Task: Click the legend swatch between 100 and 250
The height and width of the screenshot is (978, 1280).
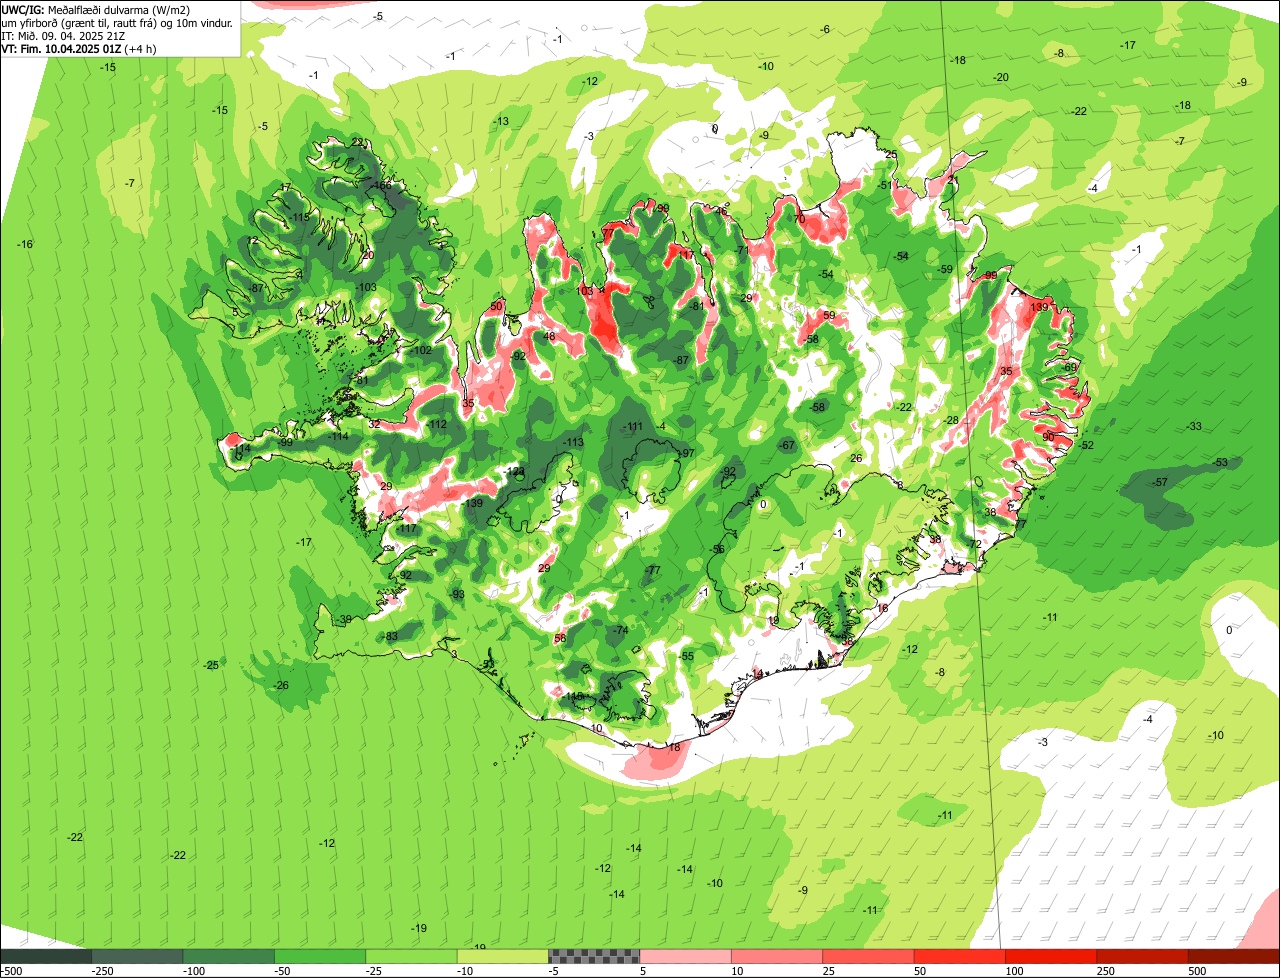Action: (x=1051, y=956)
